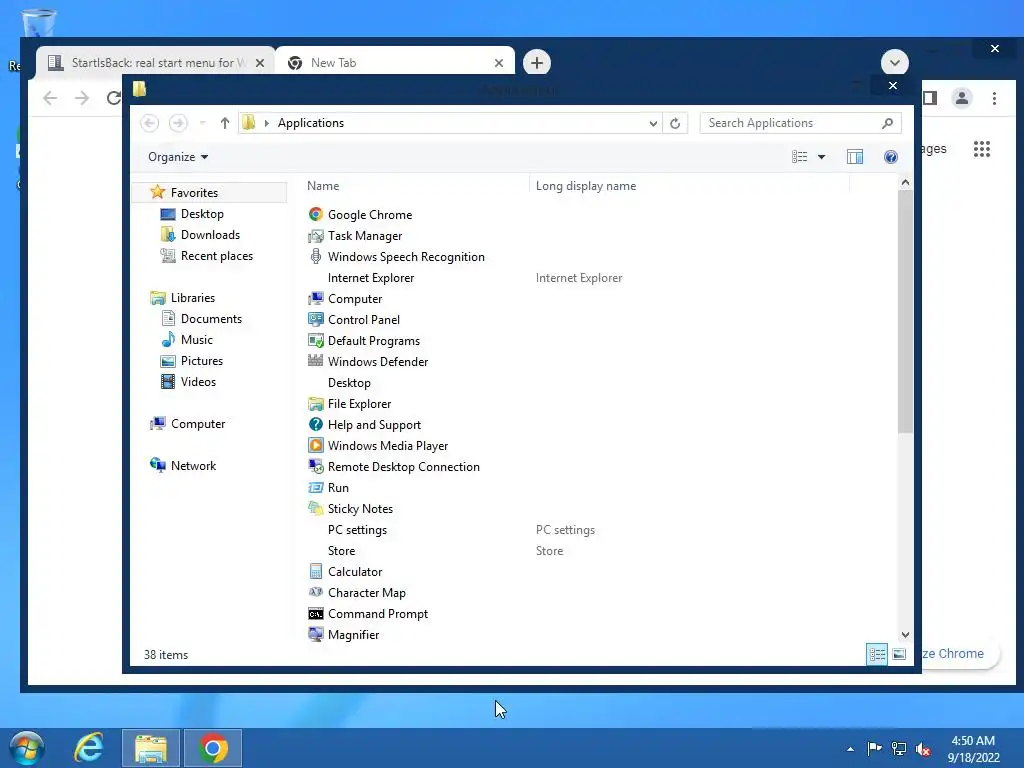
Task: Open Chrome profile avatar
Action: coord(961,98)
